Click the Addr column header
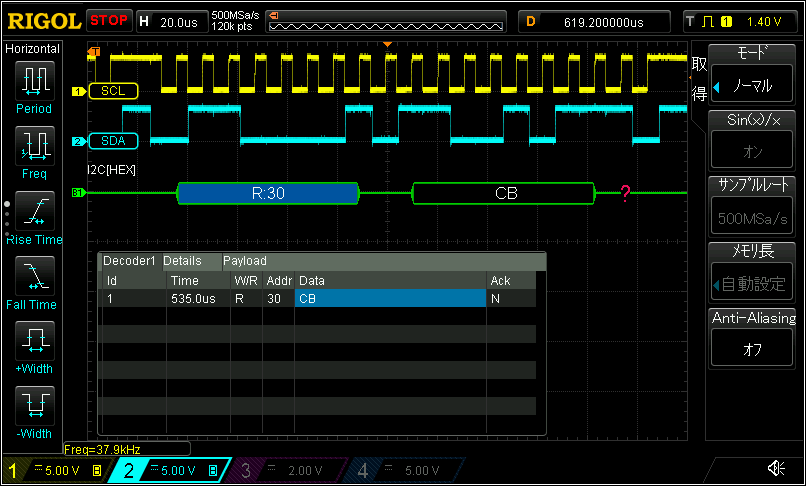Viewport: 806px width, 486px height. point(279,281)
